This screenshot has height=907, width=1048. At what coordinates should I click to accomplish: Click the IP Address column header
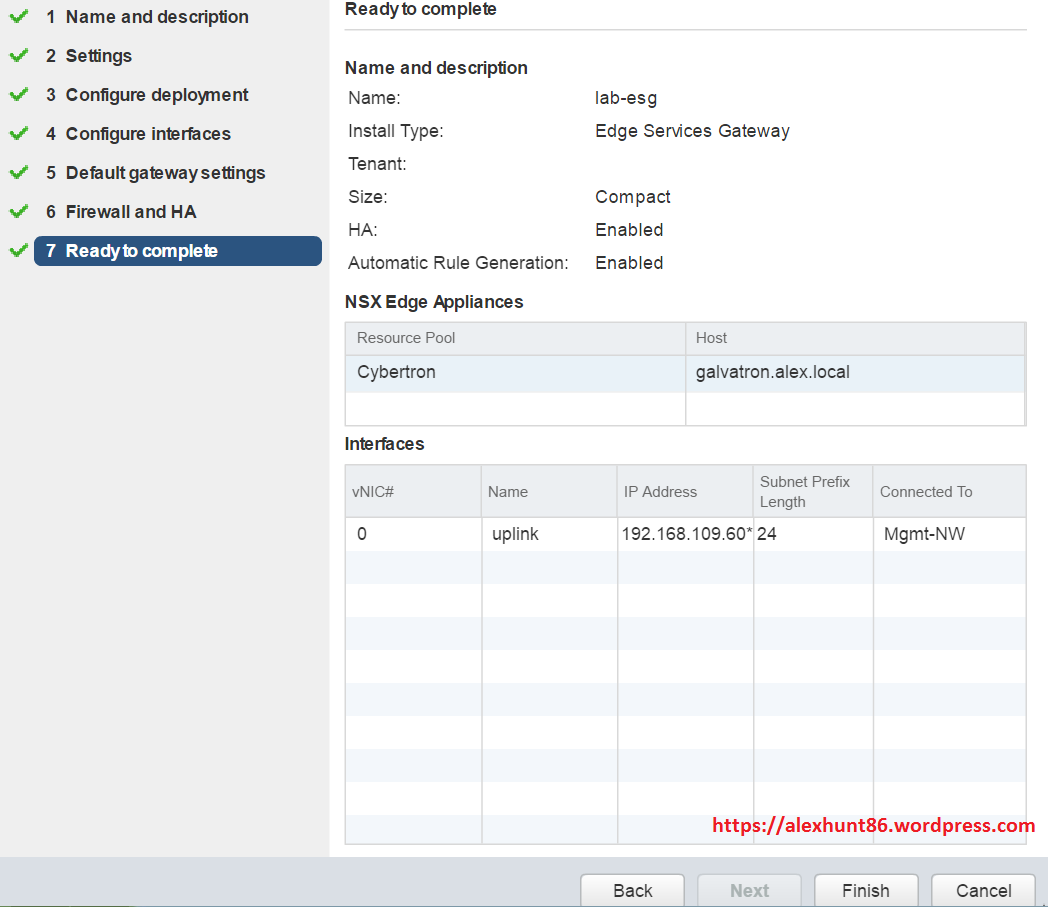point(660,492)
